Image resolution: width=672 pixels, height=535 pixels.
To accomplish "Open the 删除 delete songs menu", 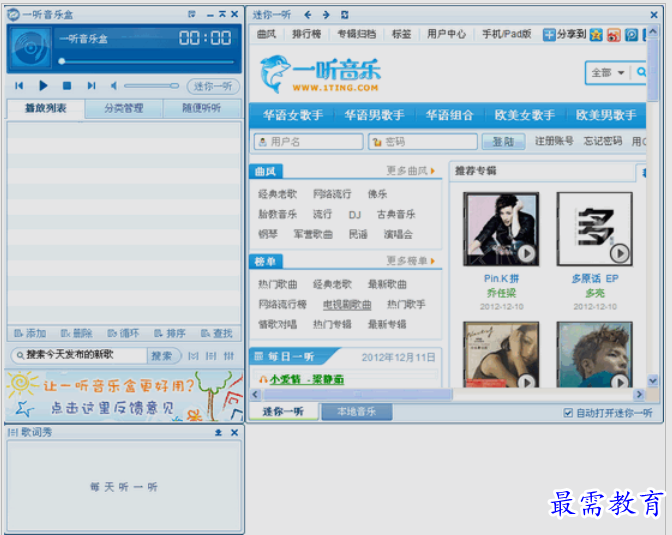I will pyautogui.click(x=76, y=333).
